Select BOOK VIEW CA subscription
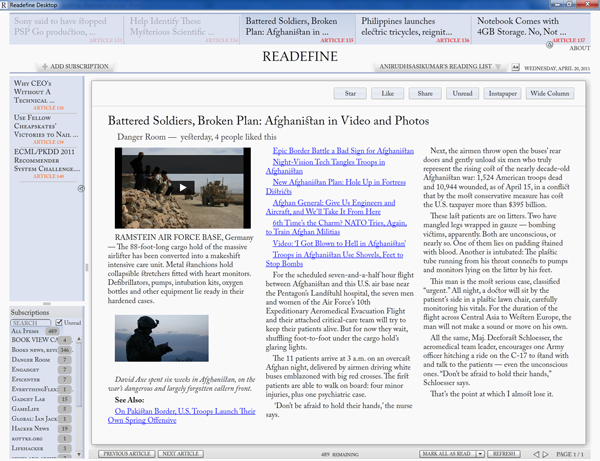The image size is (600, 461). point(41,340)
